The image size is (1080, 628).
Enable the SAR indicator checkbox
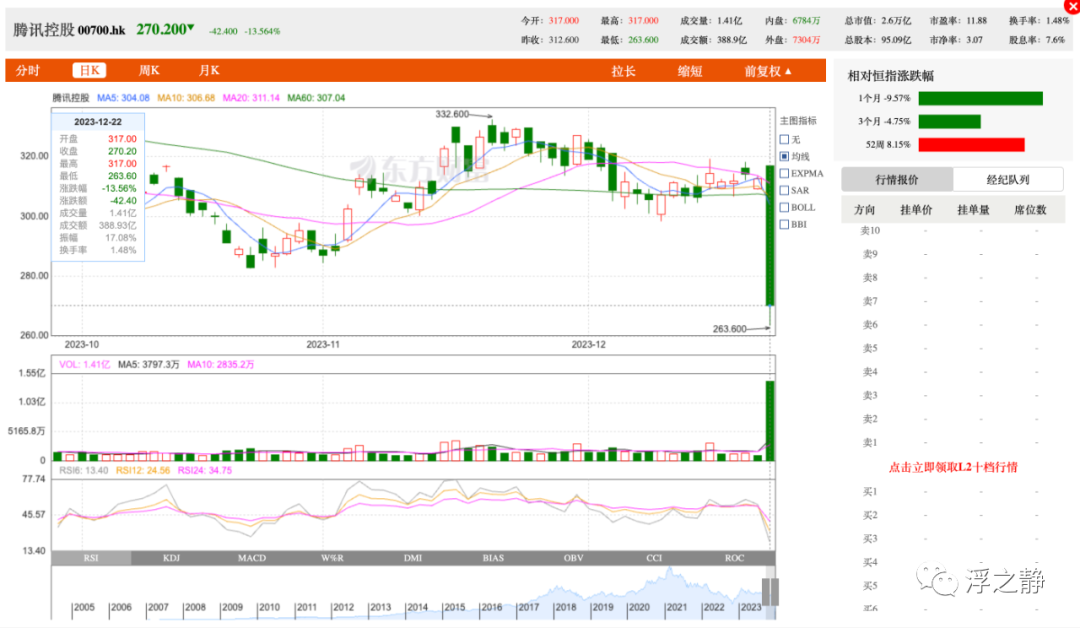coord(784,190)
